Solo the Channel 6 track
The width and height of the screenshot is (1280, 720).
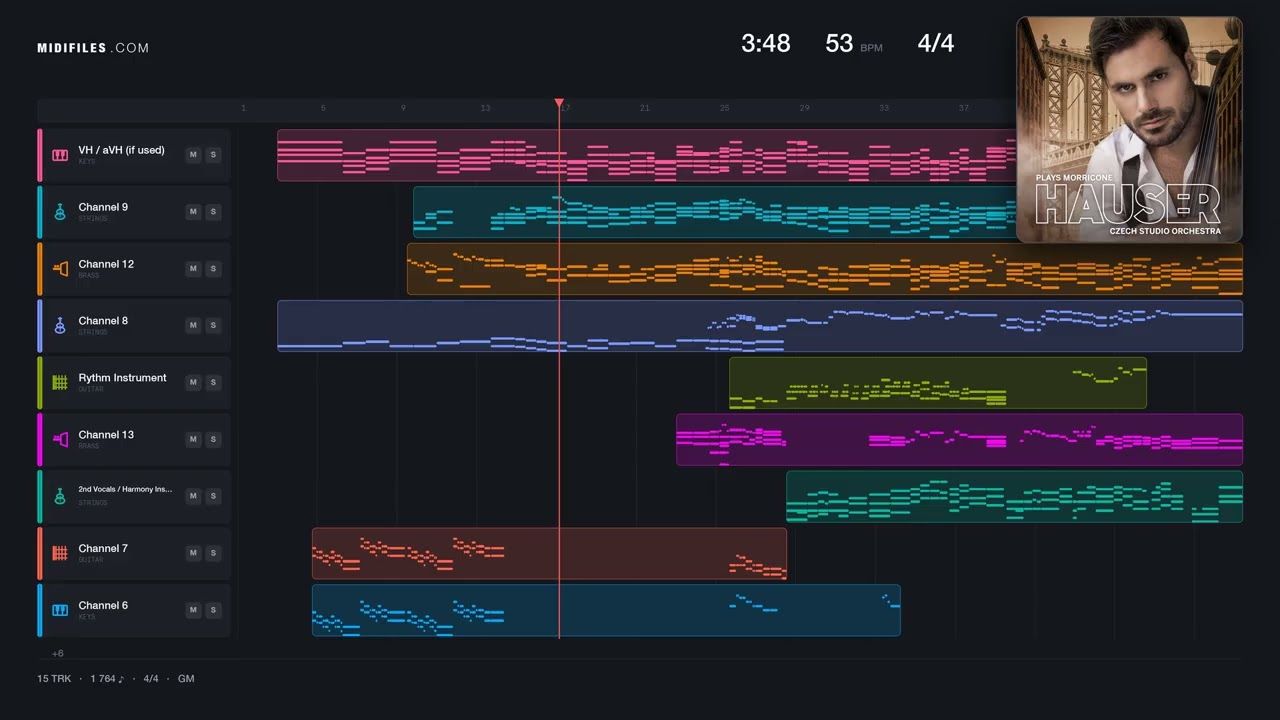tap(213, 611)
